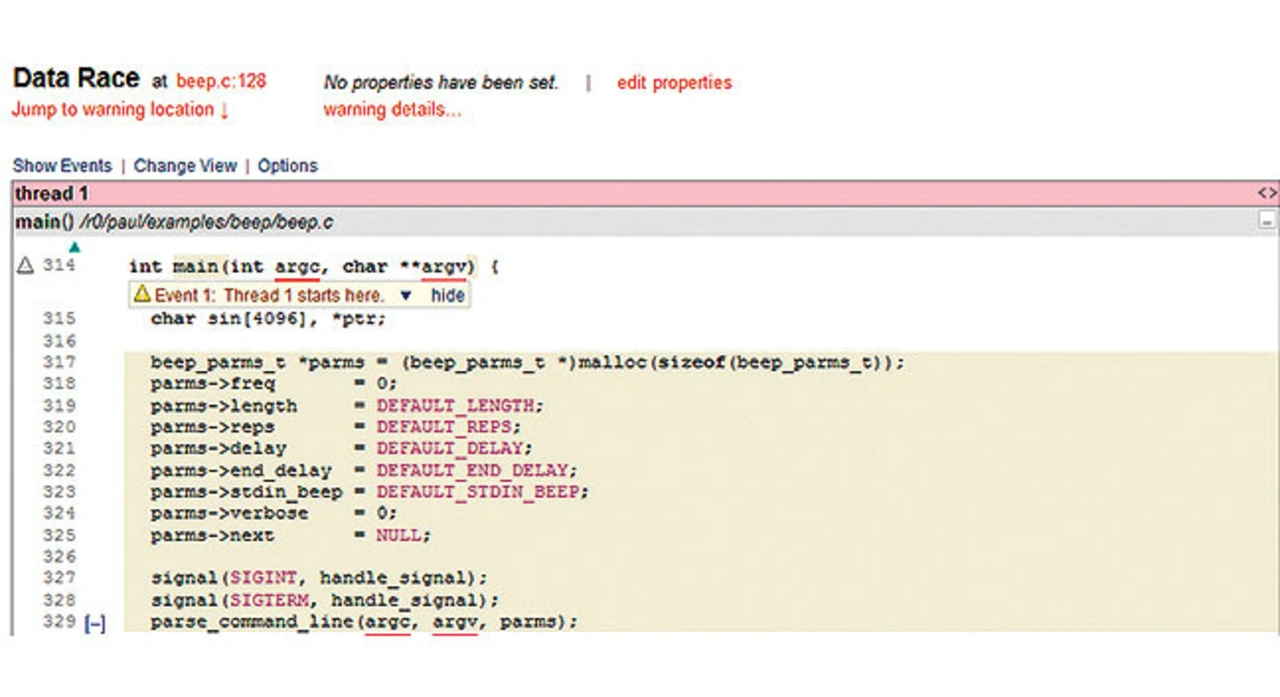1280x697 pixels.
Task: Click the beep.c:128 location link
Action: point(221,82)
